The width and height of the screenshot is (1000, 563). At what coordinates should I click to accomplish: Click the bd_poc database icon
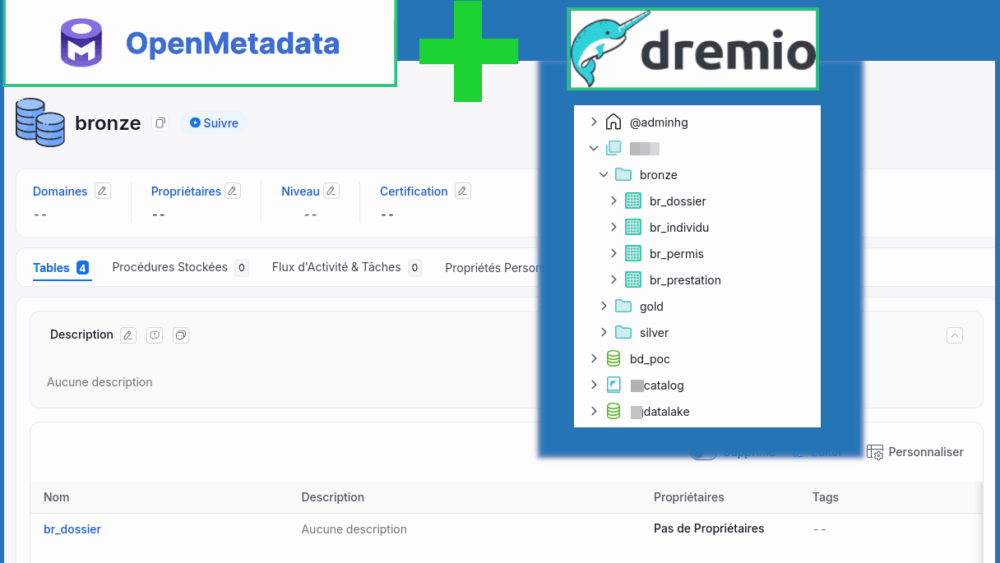613,358
